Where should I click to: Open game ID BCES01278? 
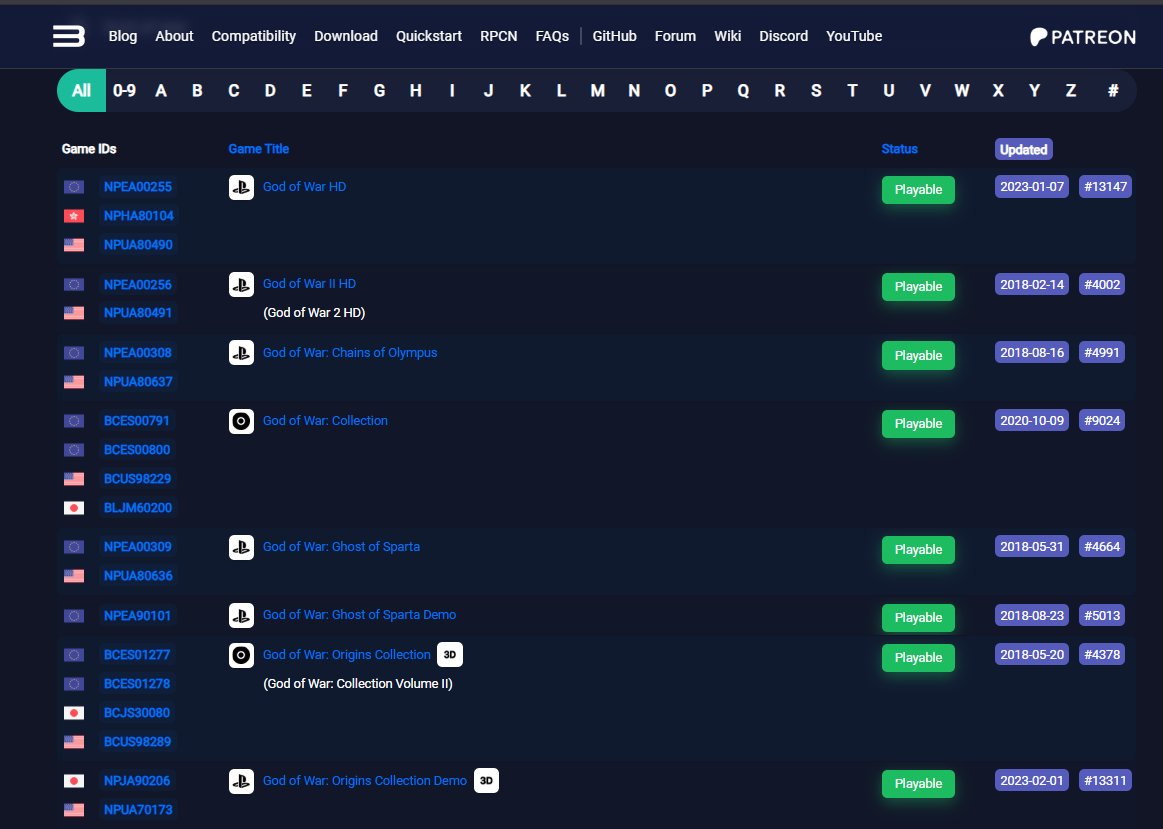136,684
